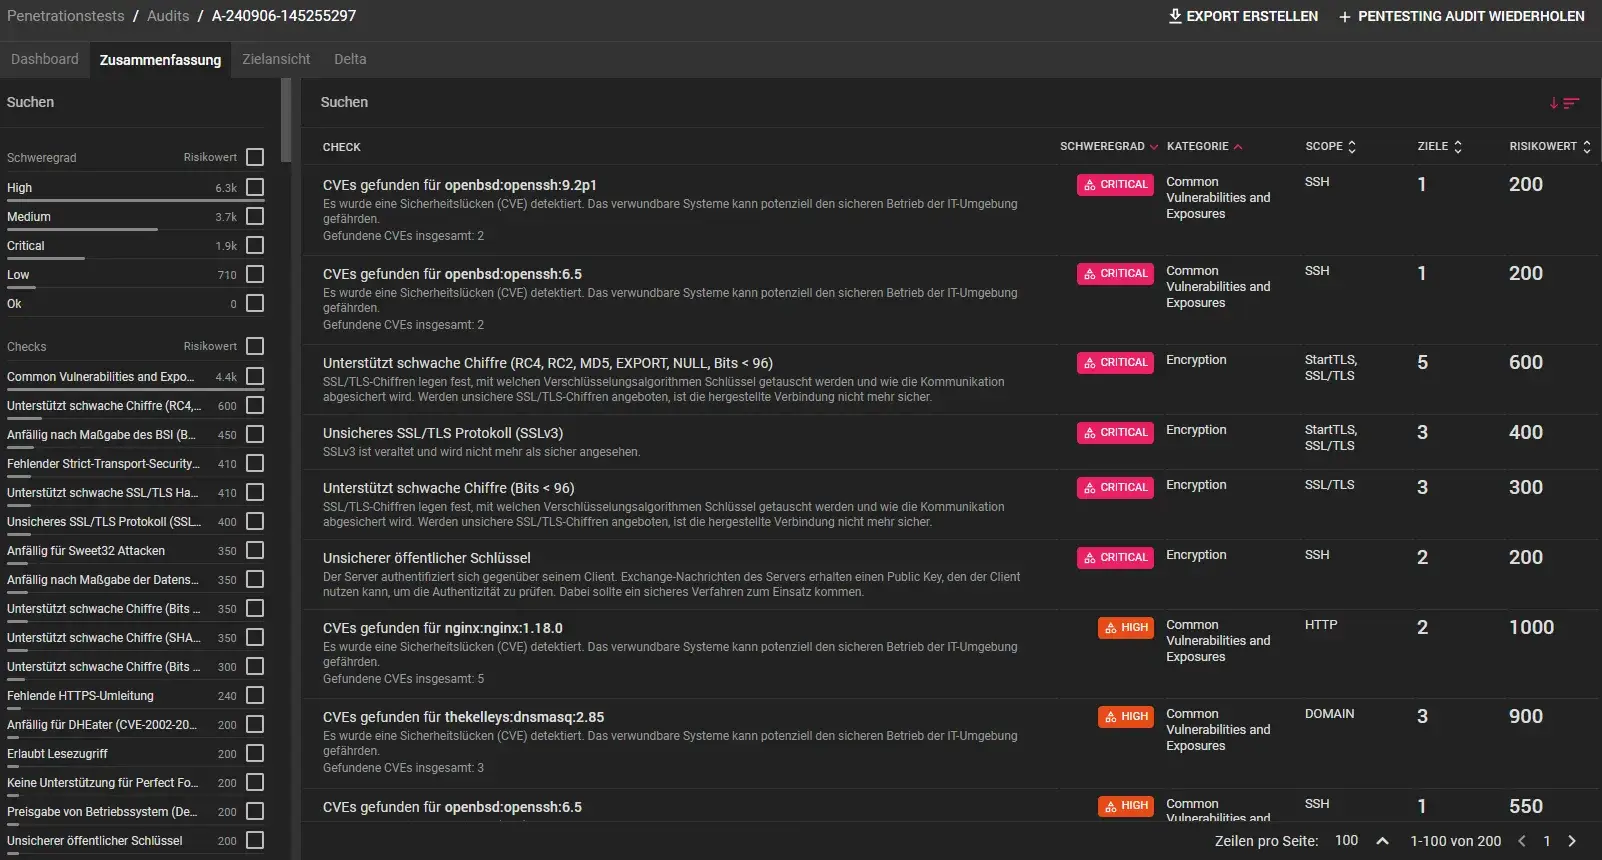Click the Critical severity progress bar
The width and height of the screenshot is (1602, 860).
point(46,259)
